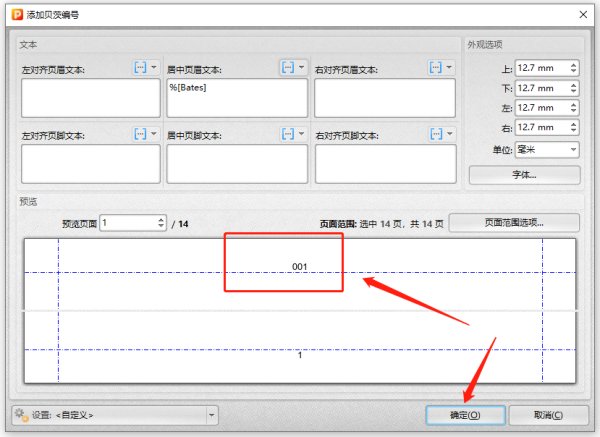Adjust the right margin spinner arrows

(573, 127)
